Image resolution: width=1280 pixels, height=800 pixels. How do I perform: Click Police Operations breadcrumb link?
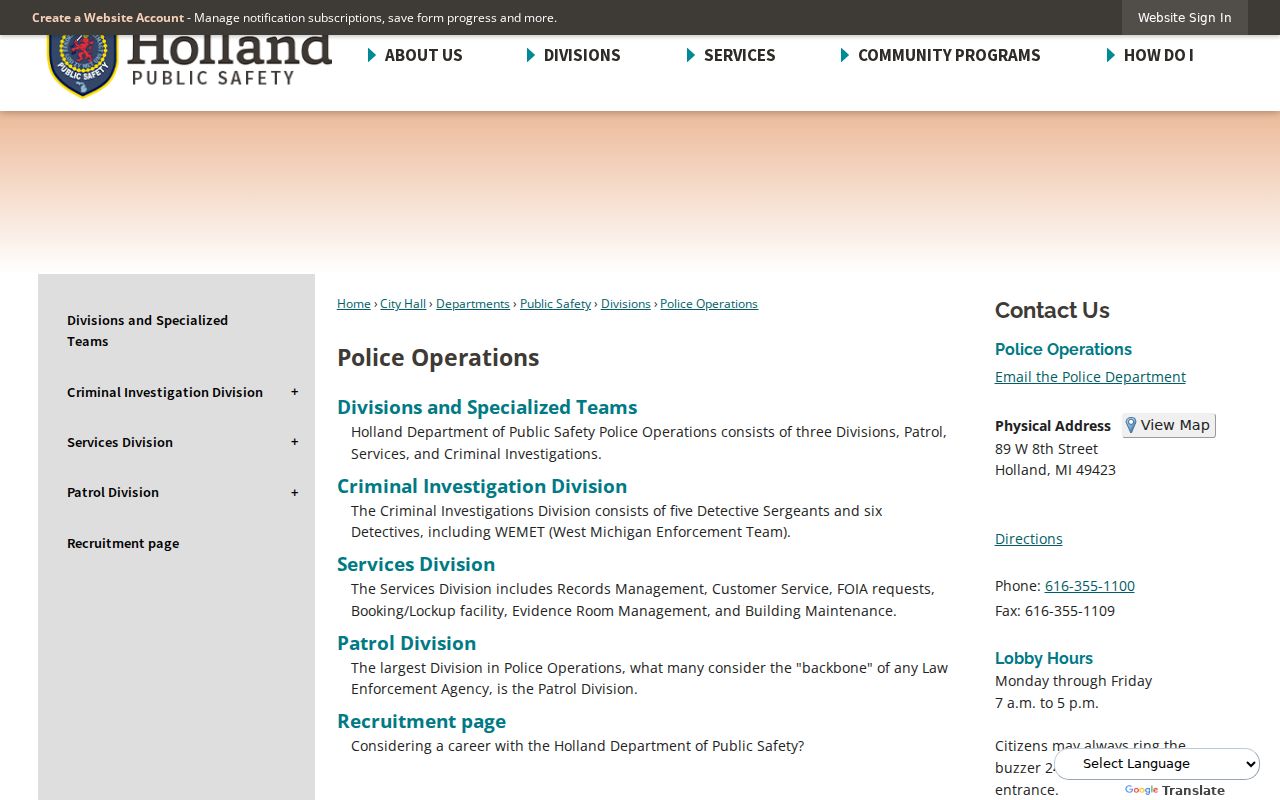coord(709,303)
